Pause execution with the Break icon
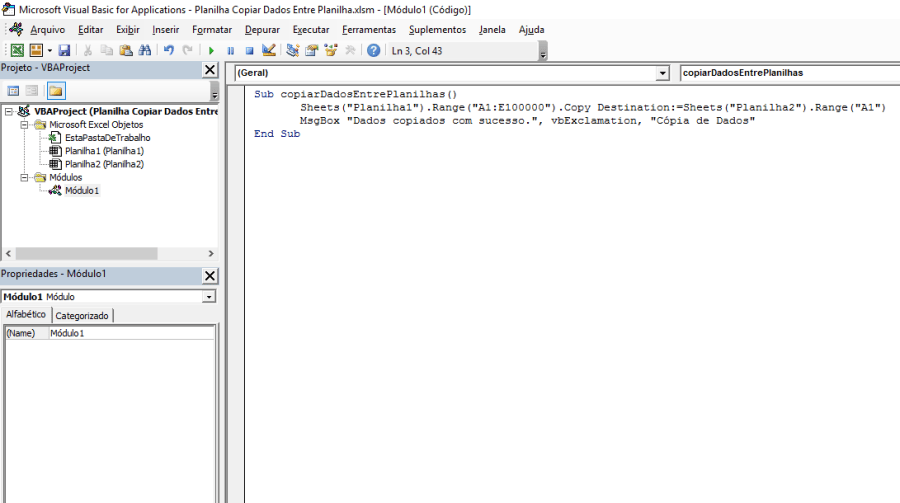 [231, 51]
